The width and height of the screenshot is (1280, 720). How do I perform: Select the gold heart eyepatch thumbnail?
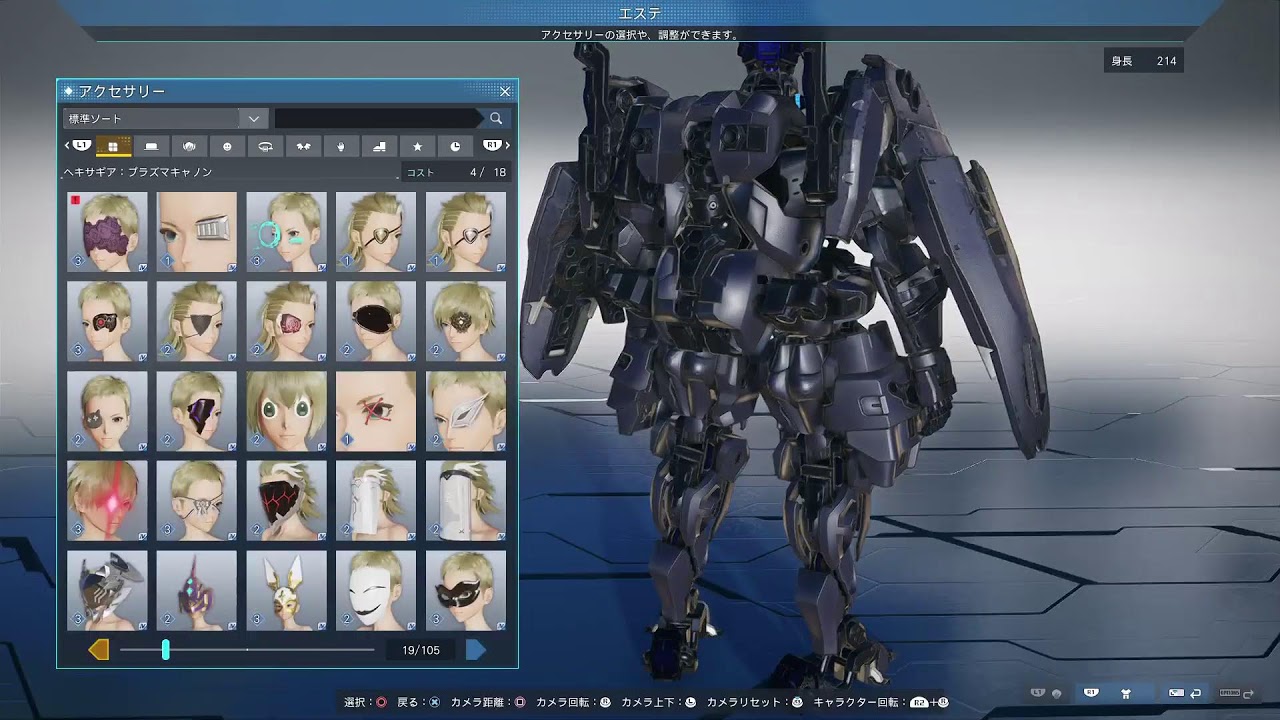(x=376, y=232)
